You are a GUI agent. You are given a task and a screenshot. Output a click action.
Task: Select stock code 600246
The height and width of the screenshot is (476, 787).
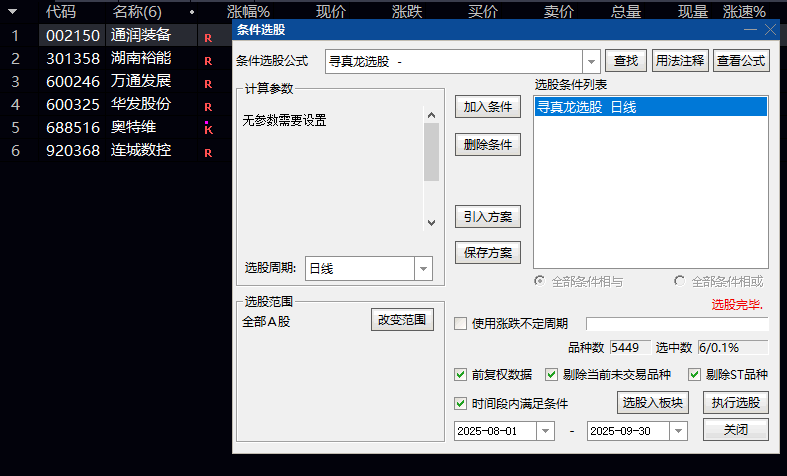click(x=73, y=81)
